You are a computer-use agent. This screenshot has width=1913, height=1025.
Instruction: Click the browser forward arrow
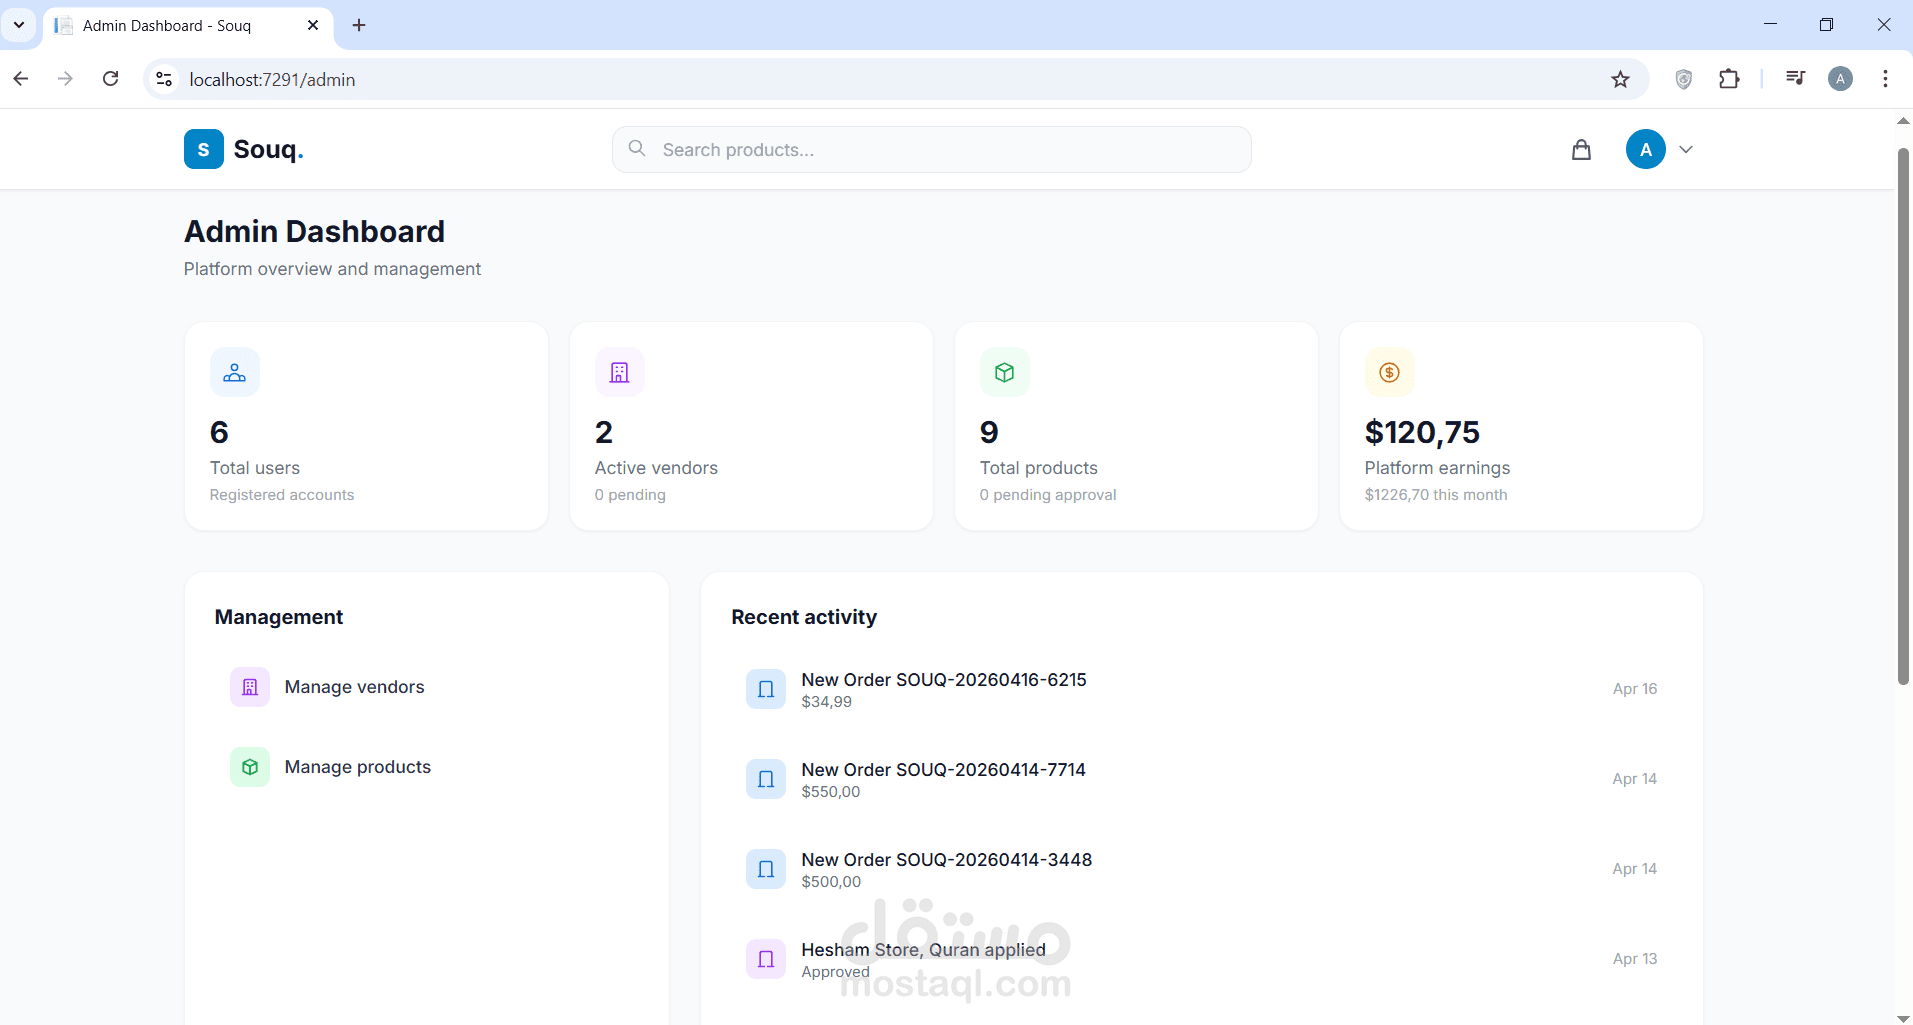(65, 79)
